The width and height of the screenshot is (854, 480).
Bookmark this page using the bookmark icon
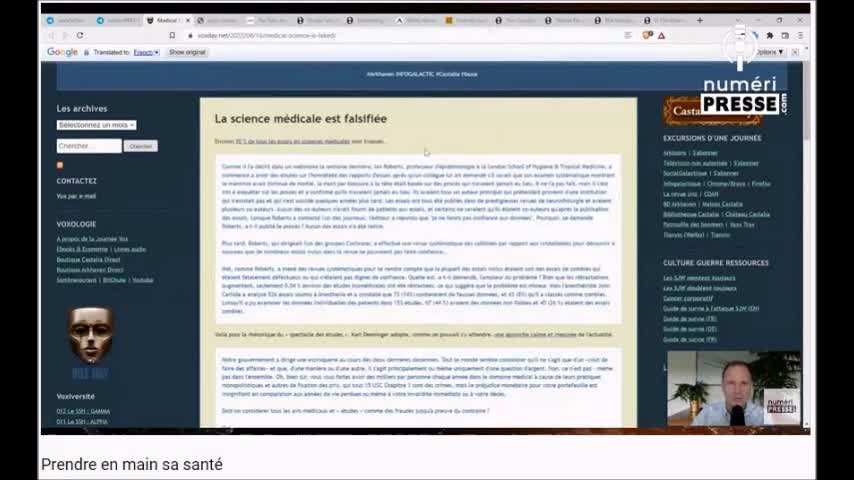[172, 35]
